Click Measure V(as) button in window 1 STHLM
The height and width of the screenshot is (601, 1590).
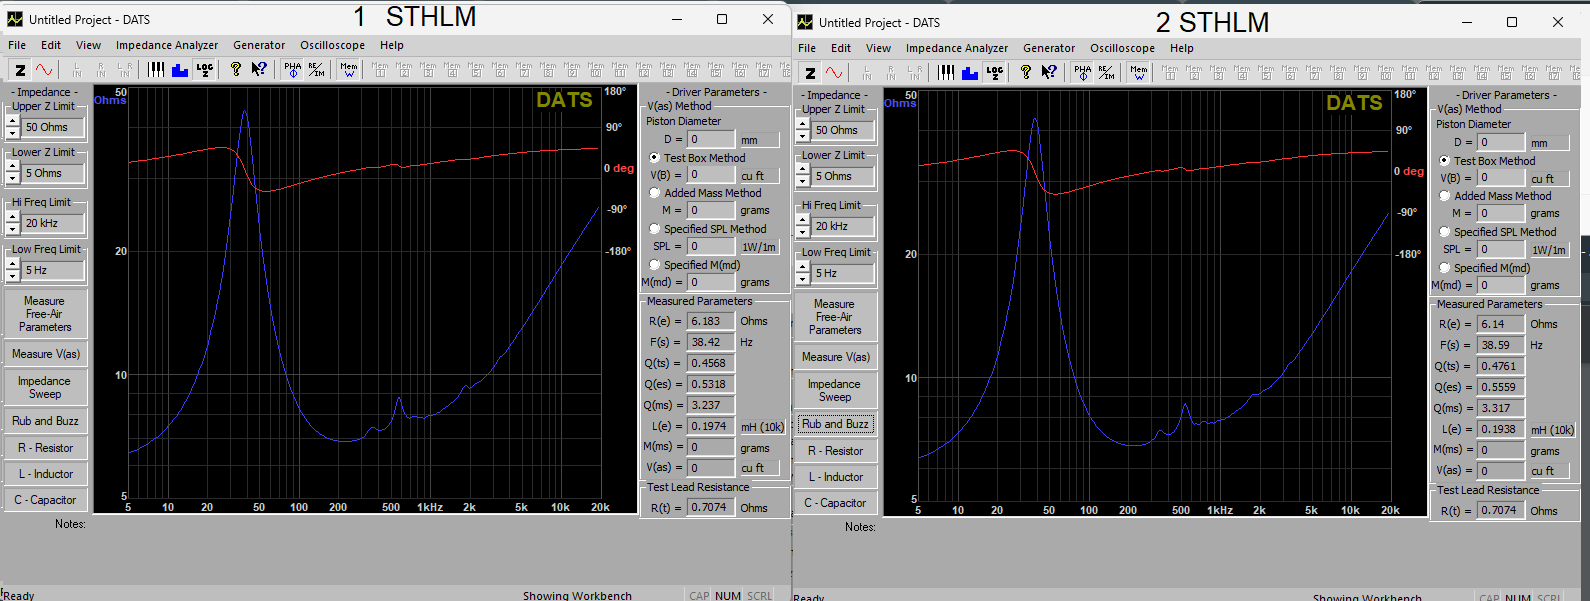tap(45, 354)
